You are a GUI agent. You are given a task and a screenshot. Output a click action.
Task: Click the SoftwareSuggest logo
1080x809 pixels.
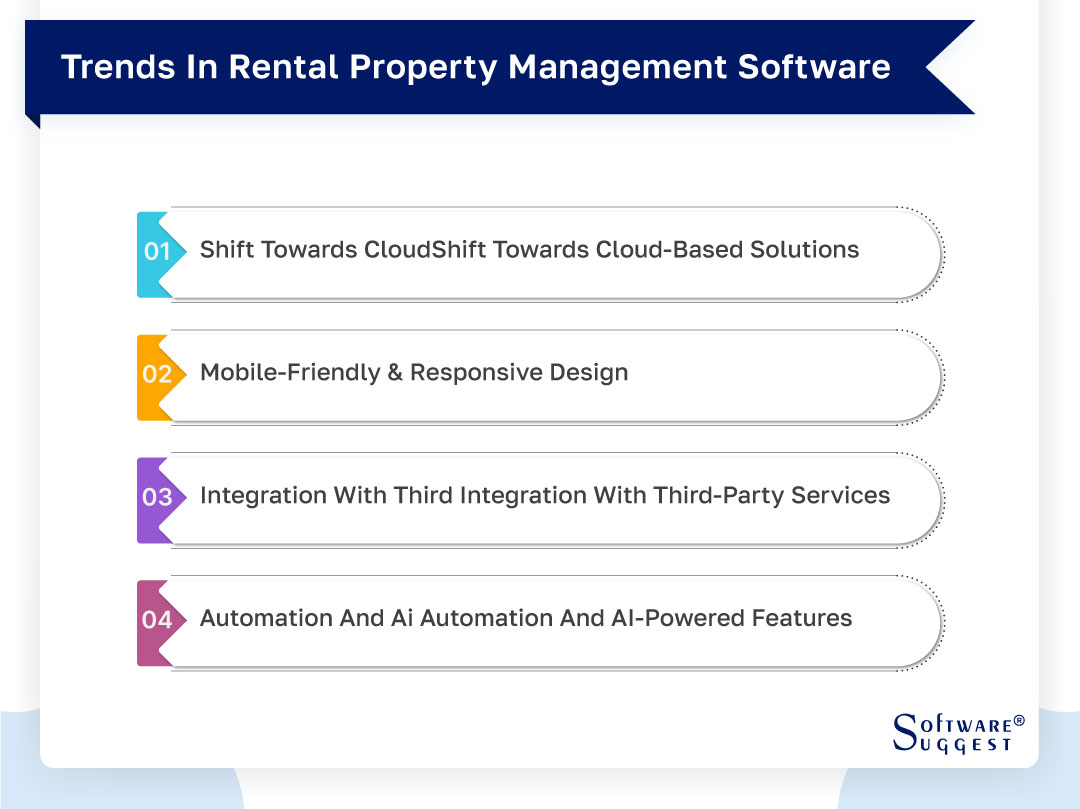pyautogui.click(x=955, y=734)
